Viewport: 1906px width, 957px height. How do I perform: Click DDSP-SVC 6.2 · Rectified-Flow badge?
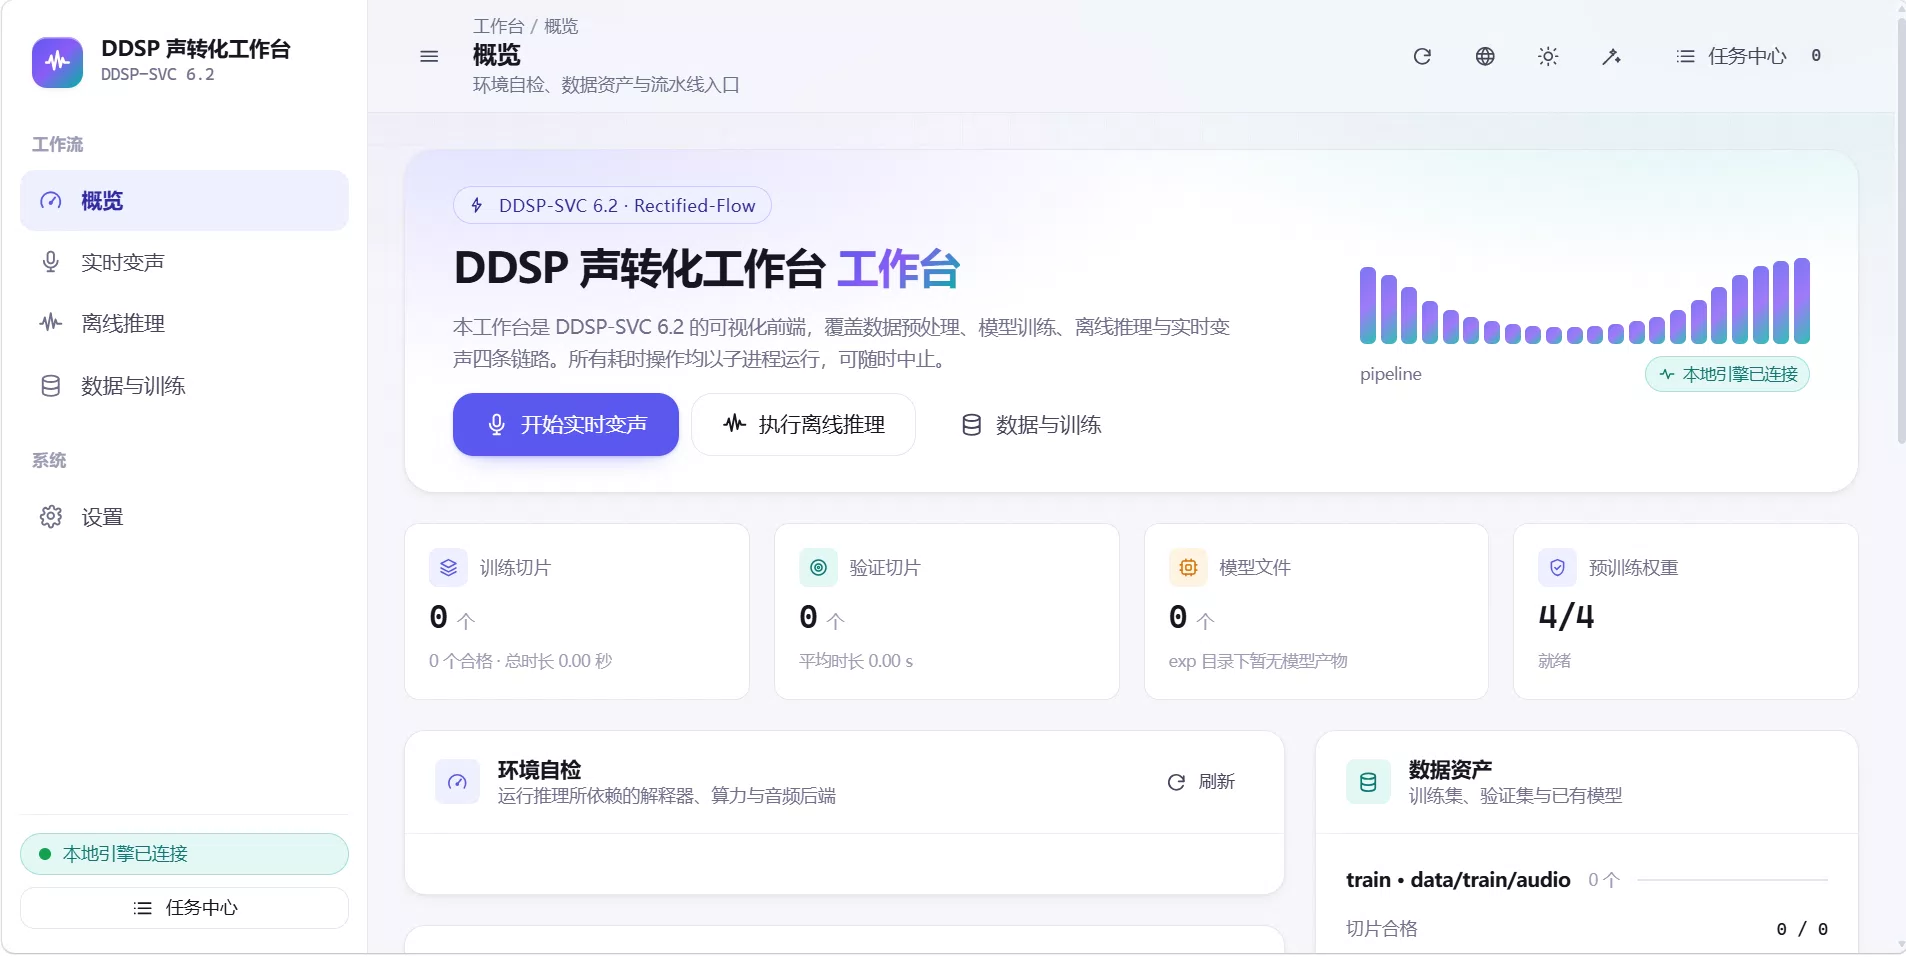pos(612,205)
